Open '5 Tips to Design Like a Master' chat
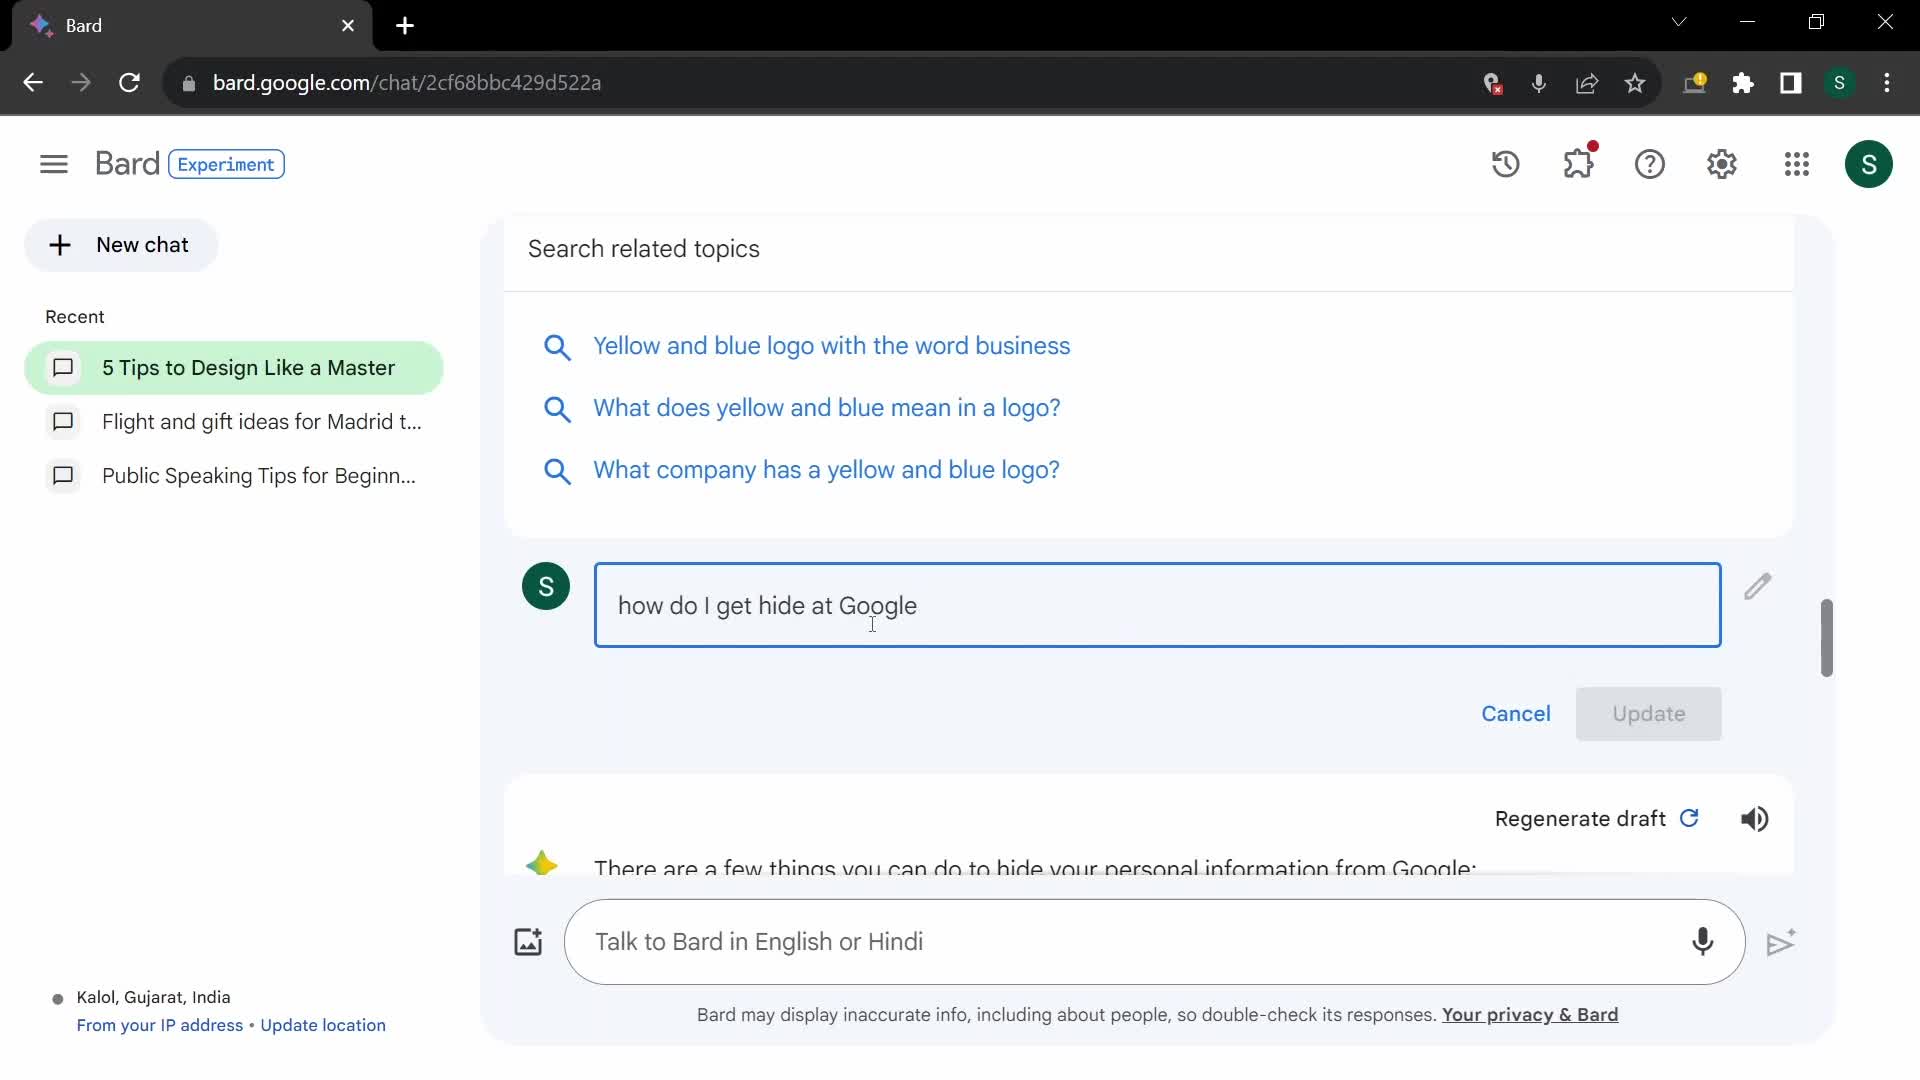The width and height of the screenshot is (1920, 1080). click(234, 368)
